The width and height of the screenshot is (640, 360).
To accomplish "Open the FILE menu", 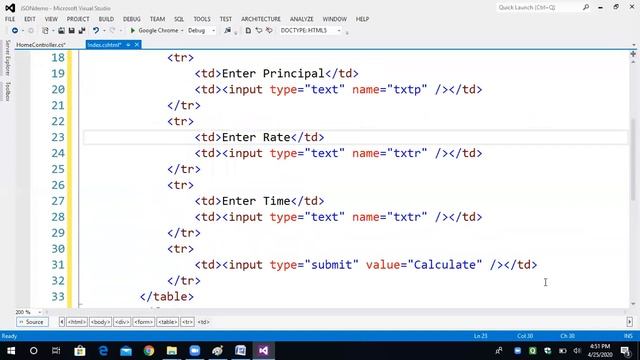I will click(x=10, y=19).
